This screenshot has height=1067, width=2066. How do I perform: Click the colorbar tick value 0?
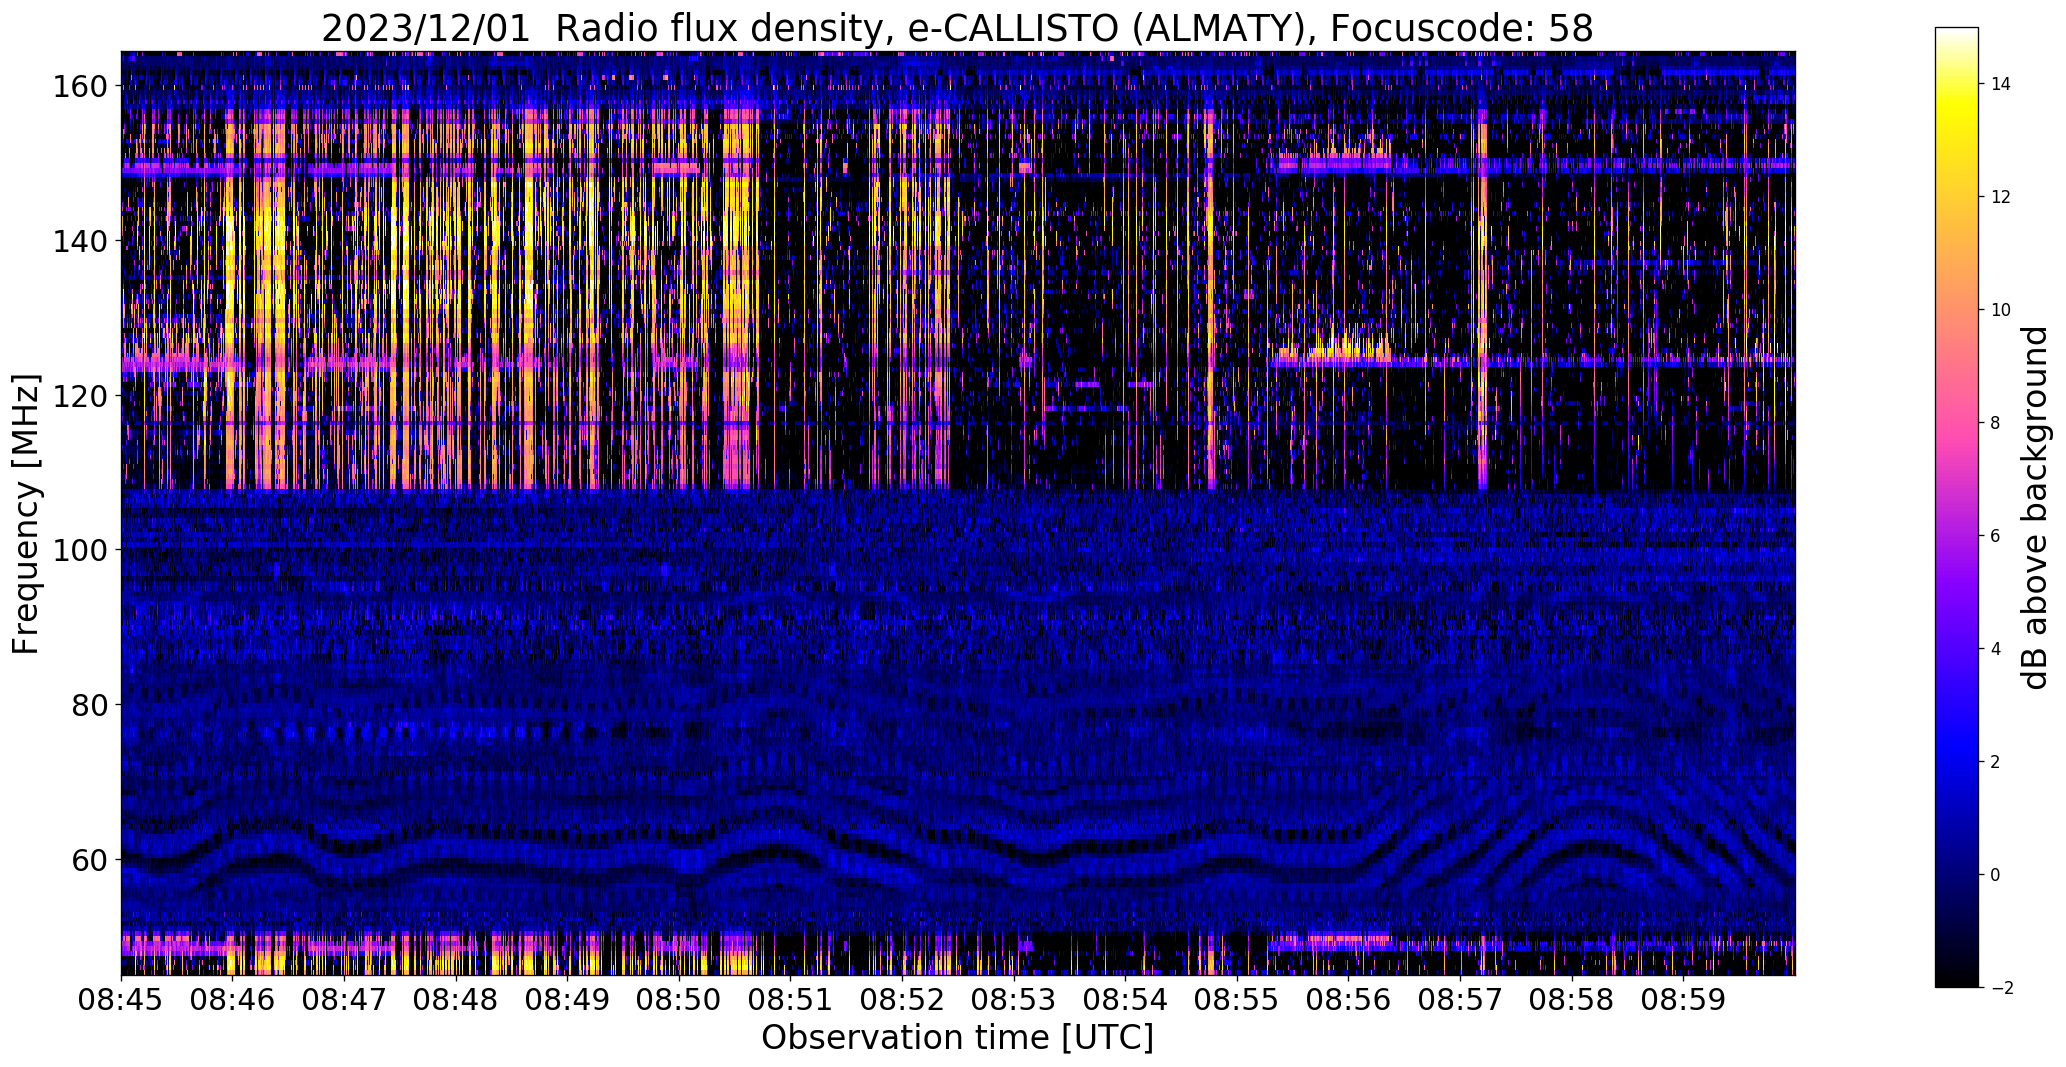1995,875
